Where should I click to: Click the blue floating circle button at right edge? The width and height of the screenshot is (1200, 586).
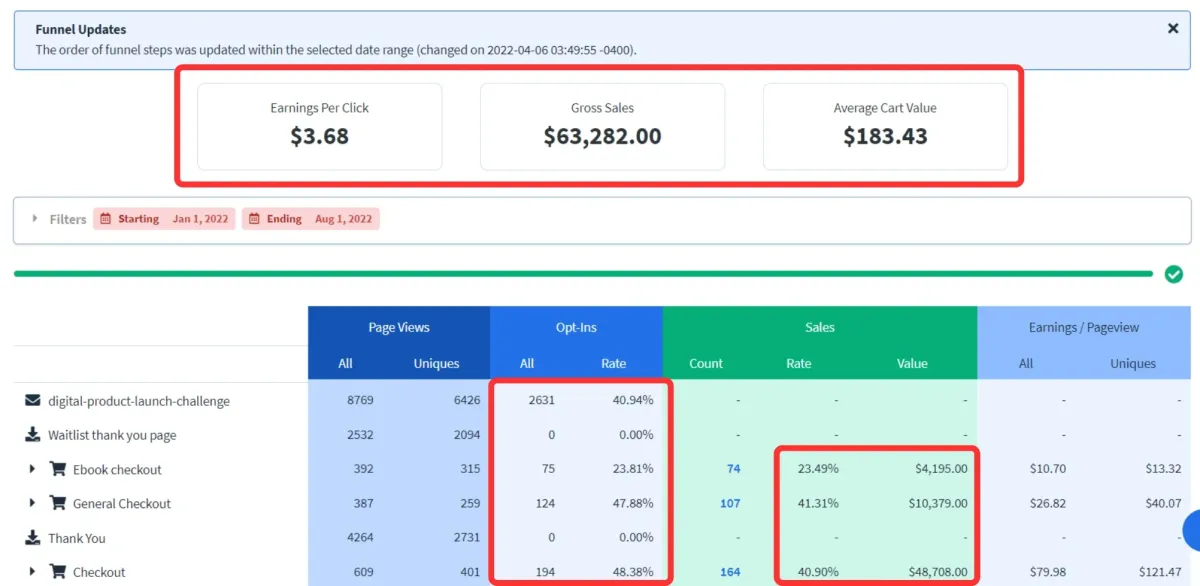[1191, 530]
